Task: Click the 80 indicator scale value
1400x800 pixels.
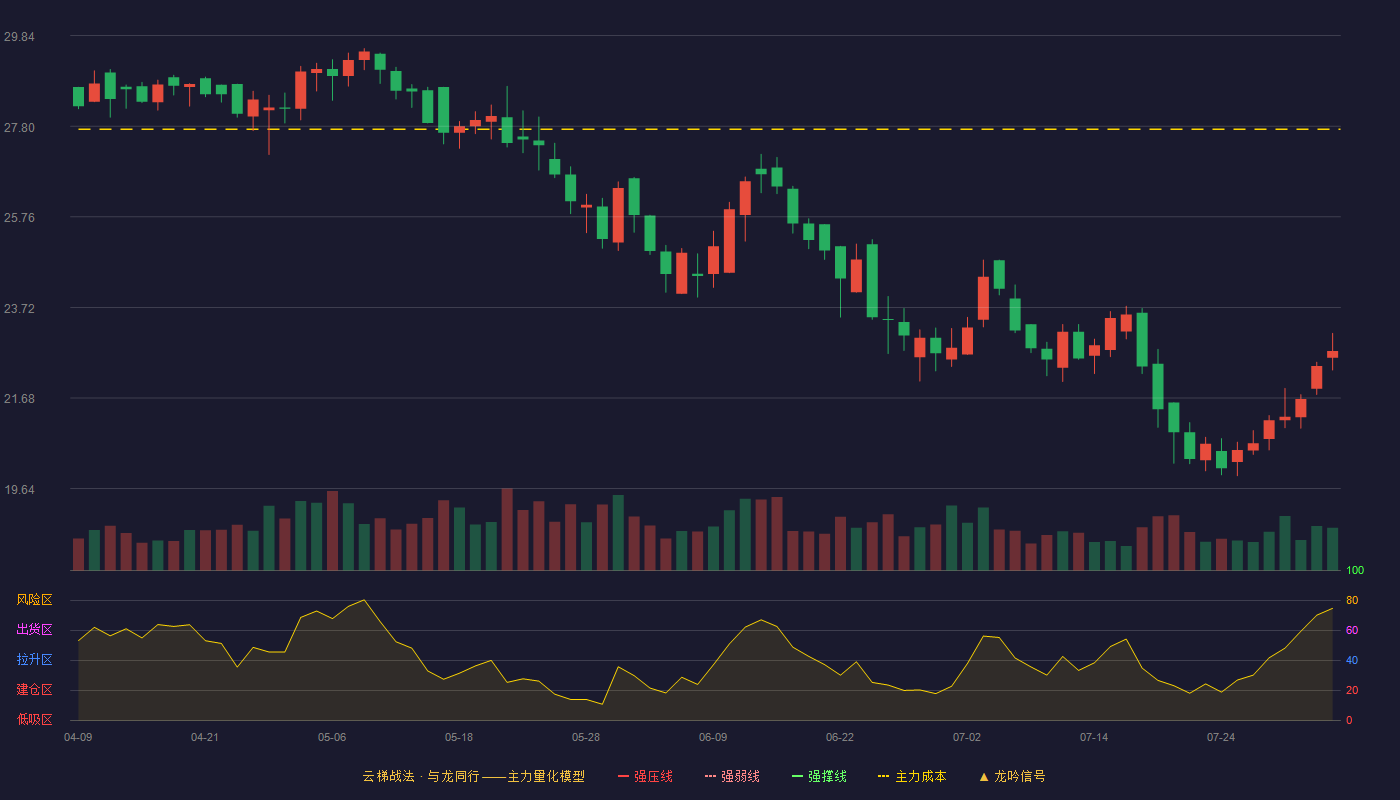Action: coord(1352,600)
